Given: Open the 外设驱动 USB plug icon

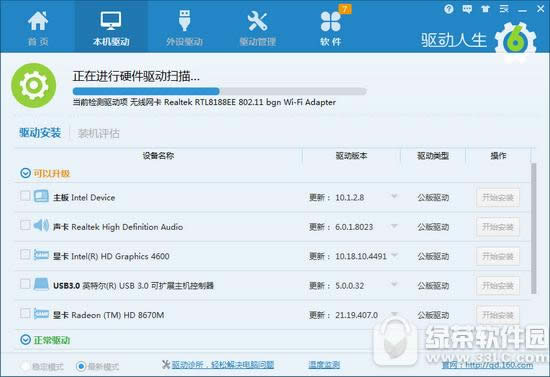Looking at the screenshot, I should 185,21.
